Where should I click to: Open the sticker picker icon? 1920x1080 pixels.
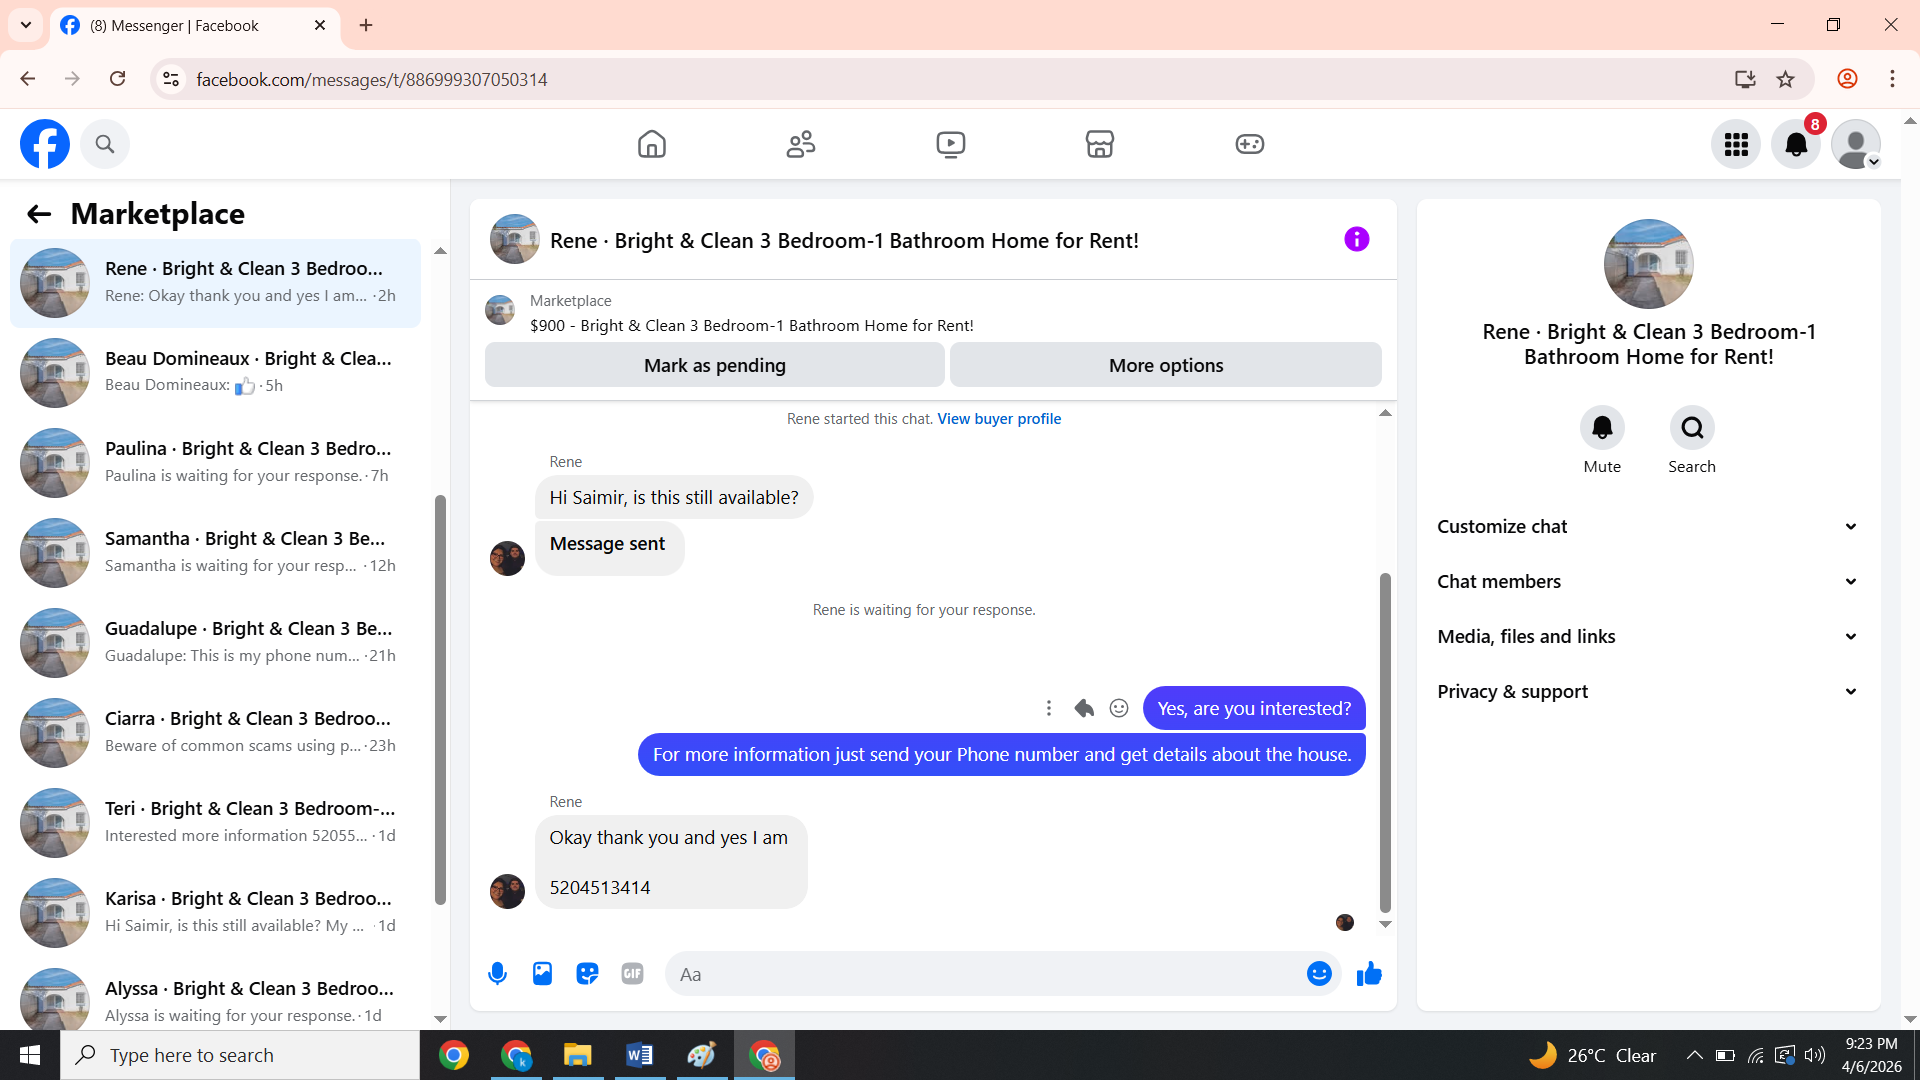pos(587,974)
